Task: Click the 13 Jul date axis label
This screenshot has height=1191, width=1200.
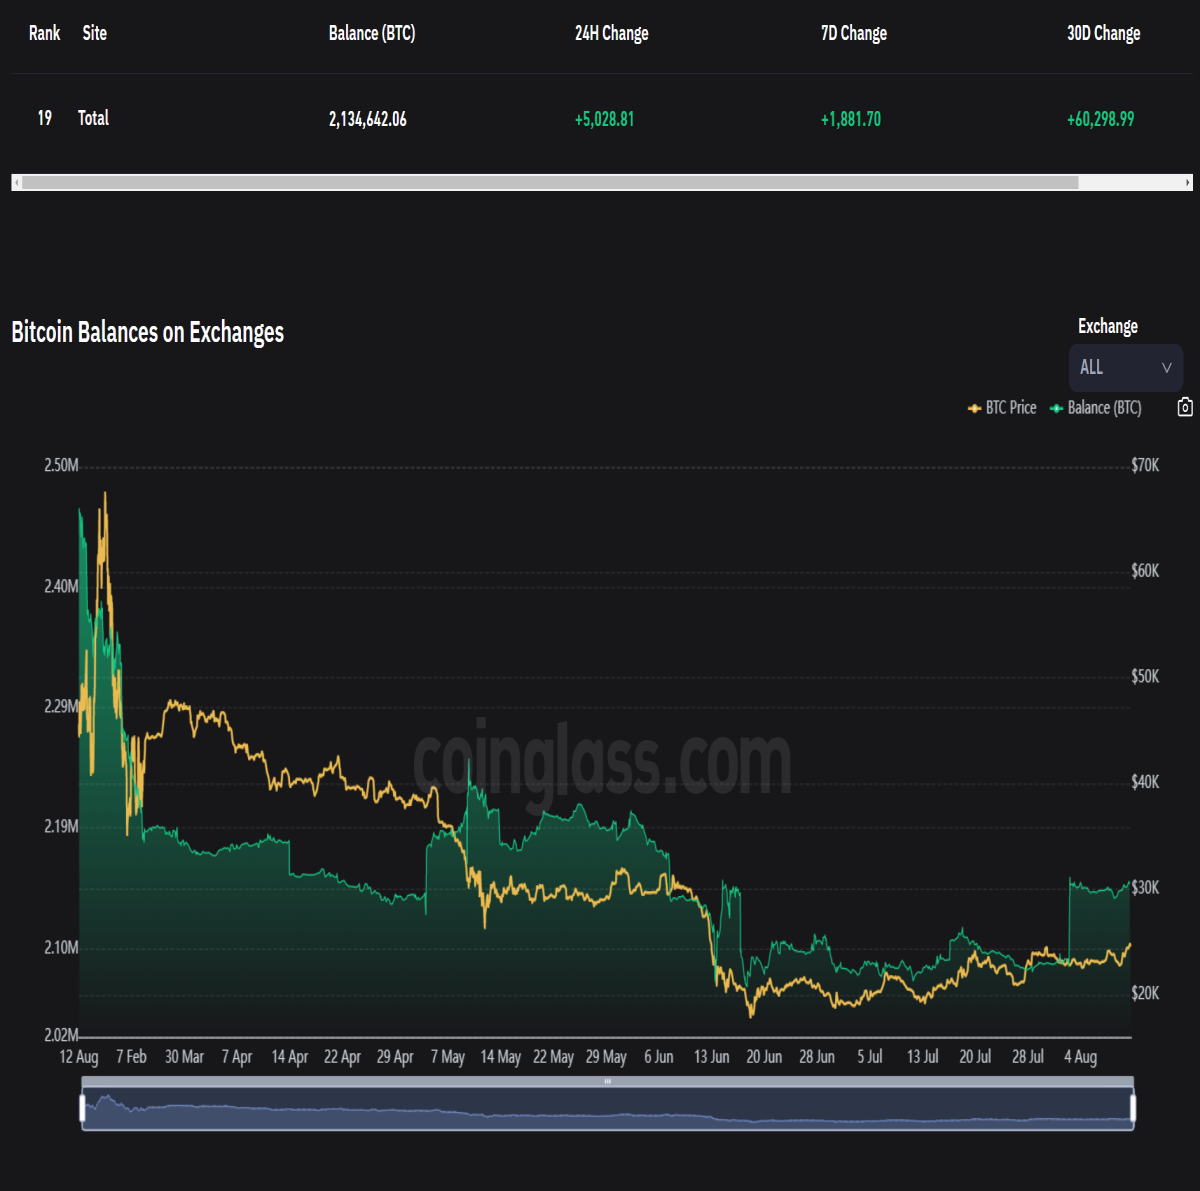Action: tap(922, 1057)
